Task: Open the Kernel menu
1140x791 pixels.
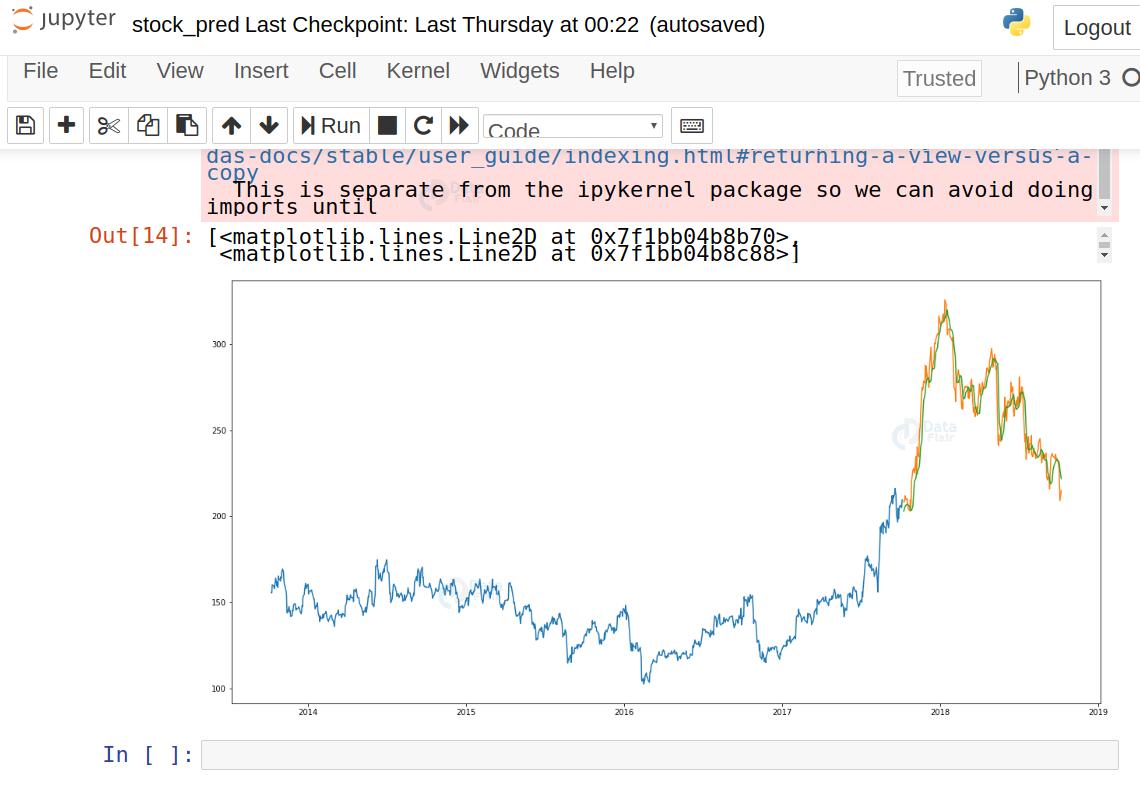Action: [418, 71]
